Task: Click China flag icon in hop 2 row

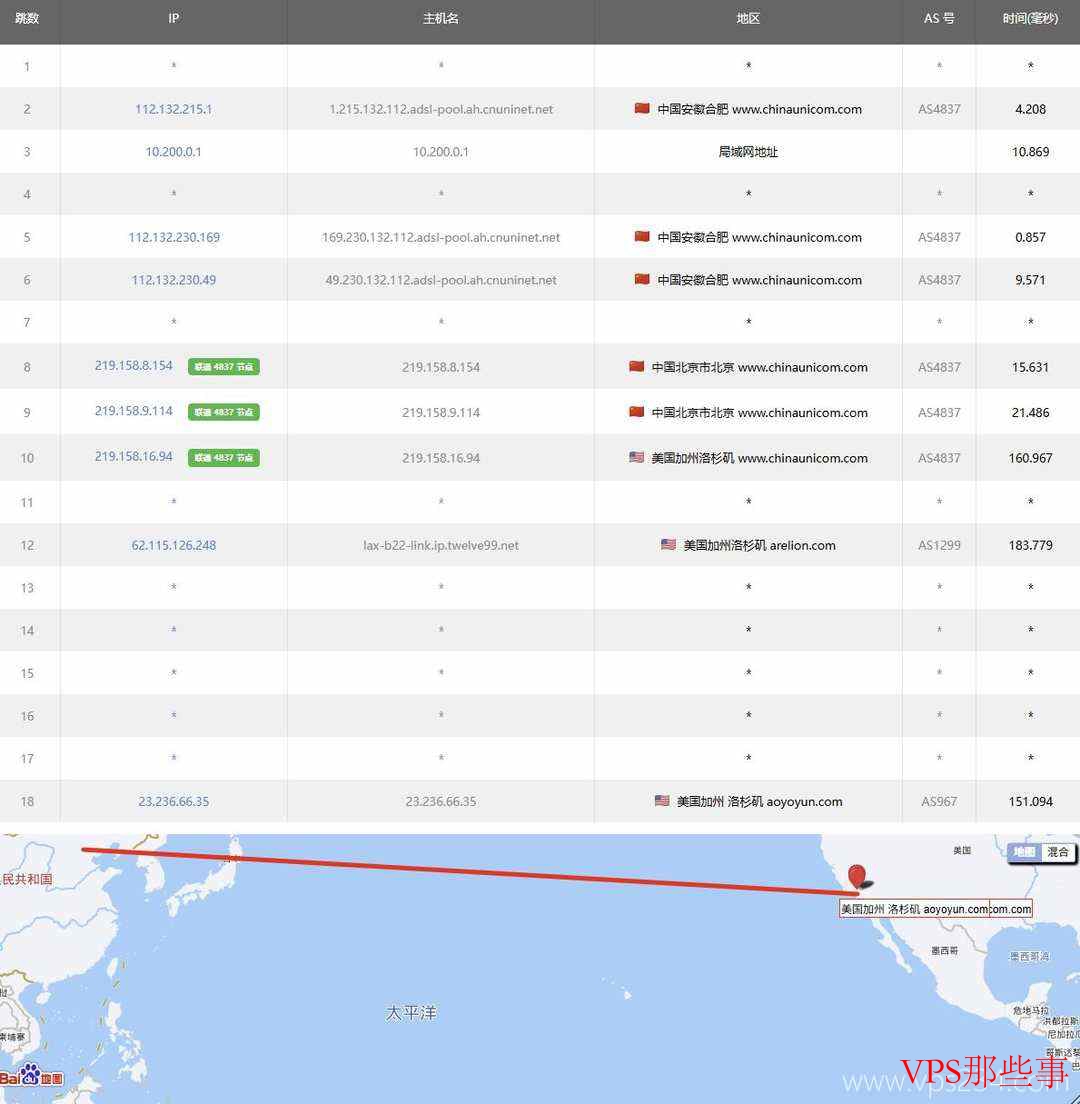Action: pos(641,108)
